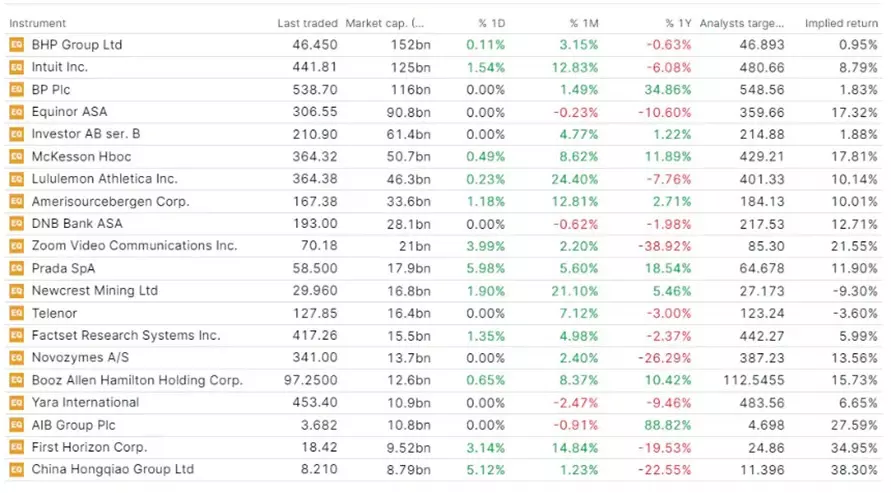
Task: Sort table by Last traded column
Action: [307, 23]
